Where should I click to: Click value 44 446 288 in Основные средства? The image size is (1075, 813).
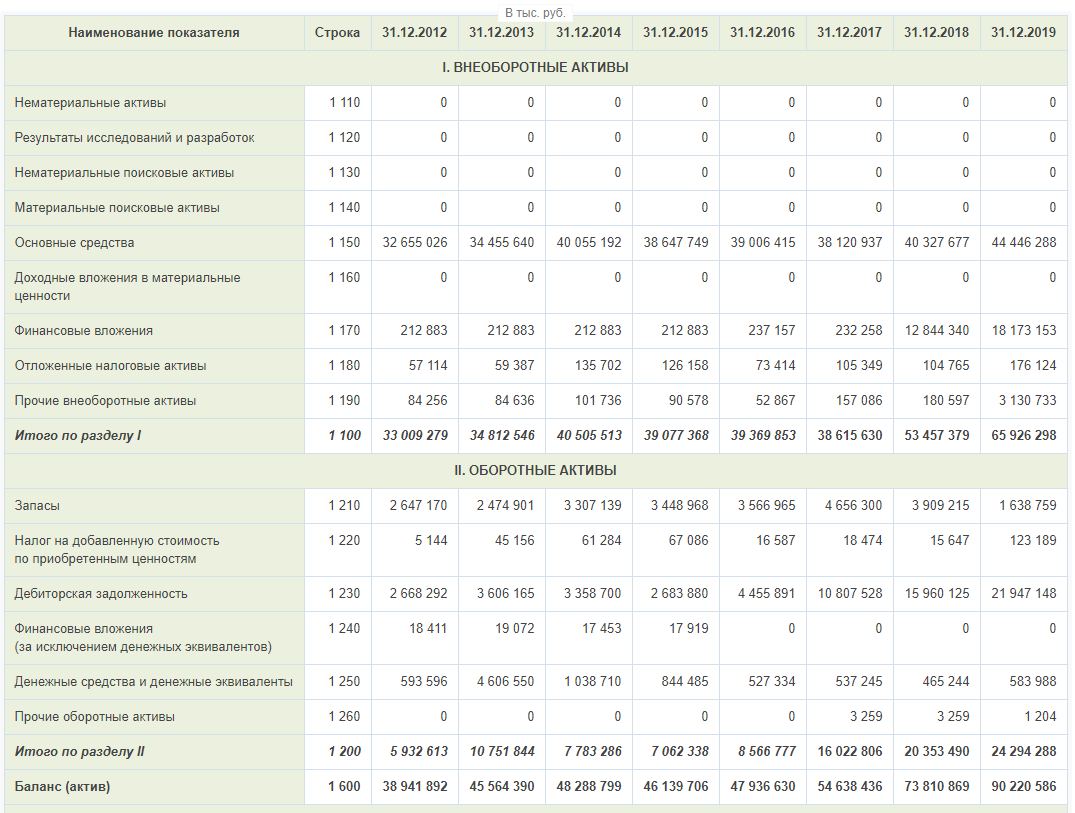click(1024, 243)
